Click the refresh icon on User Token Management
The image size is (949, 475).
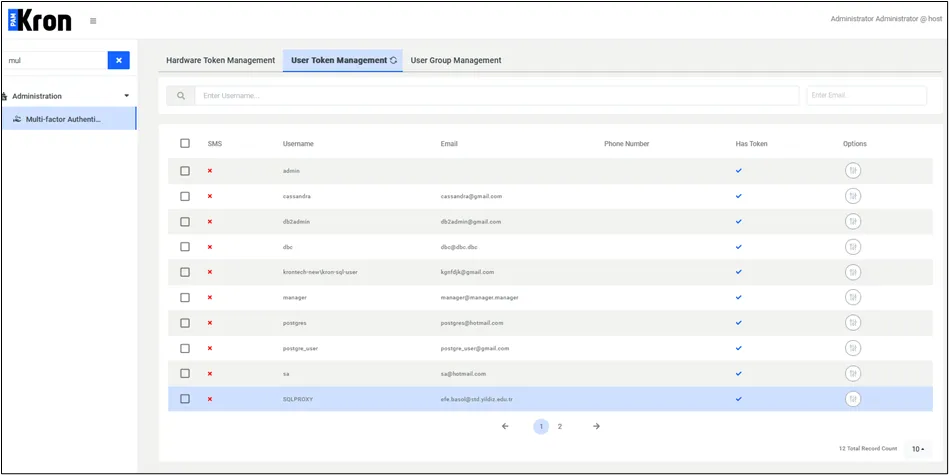[393, 61]
